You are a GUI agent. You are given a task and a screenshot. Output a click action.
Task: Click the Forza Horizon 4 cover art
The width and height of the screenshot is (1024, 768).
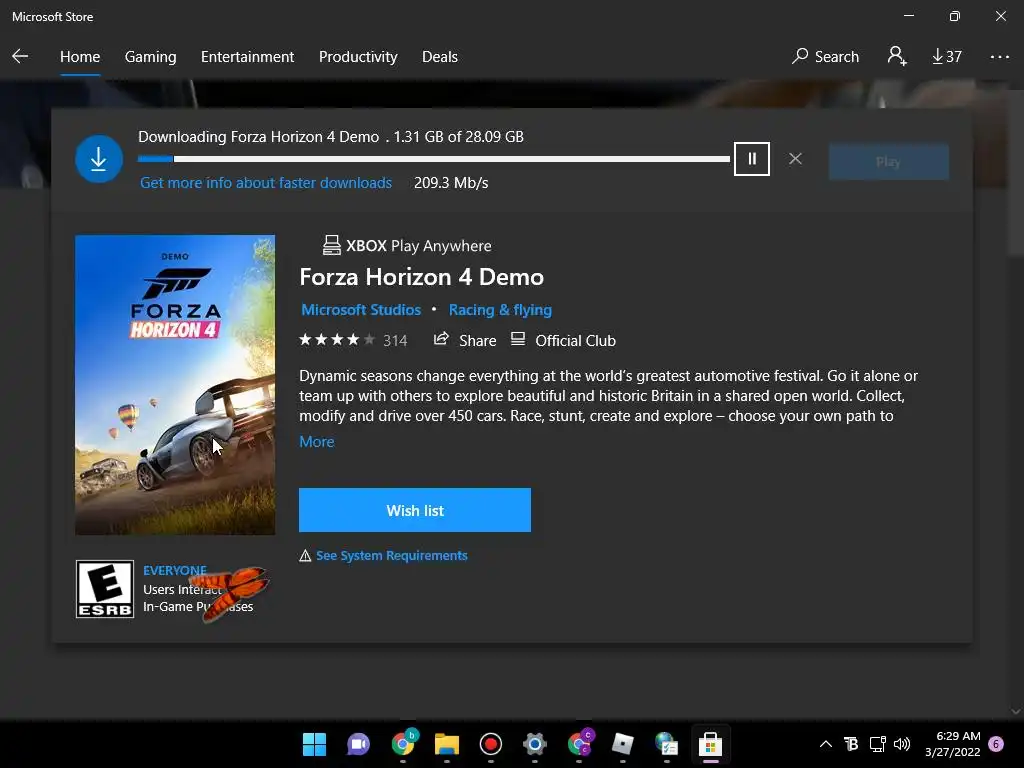175,385
